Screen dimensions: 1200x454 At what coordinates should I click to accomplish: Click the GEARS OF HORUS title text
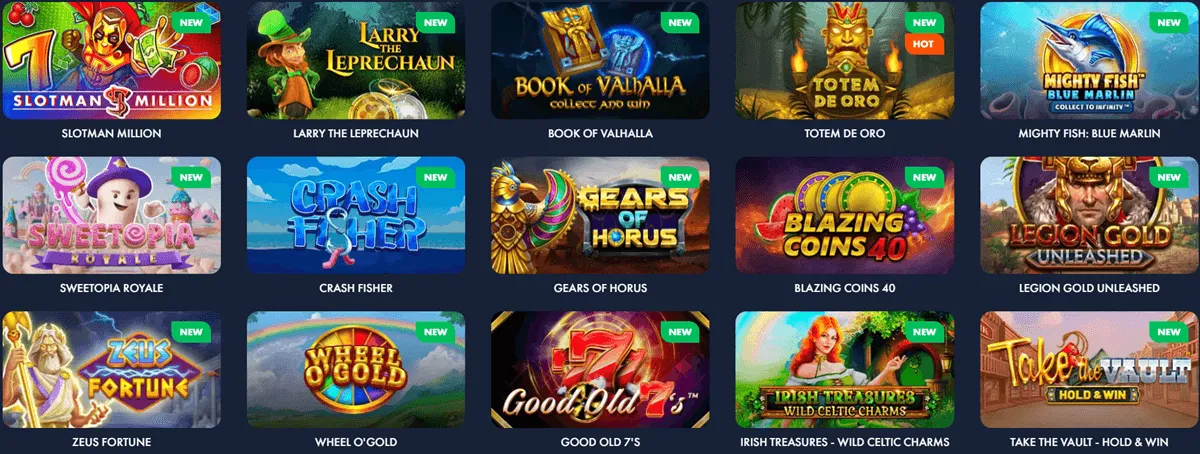[x=600, y=288]
